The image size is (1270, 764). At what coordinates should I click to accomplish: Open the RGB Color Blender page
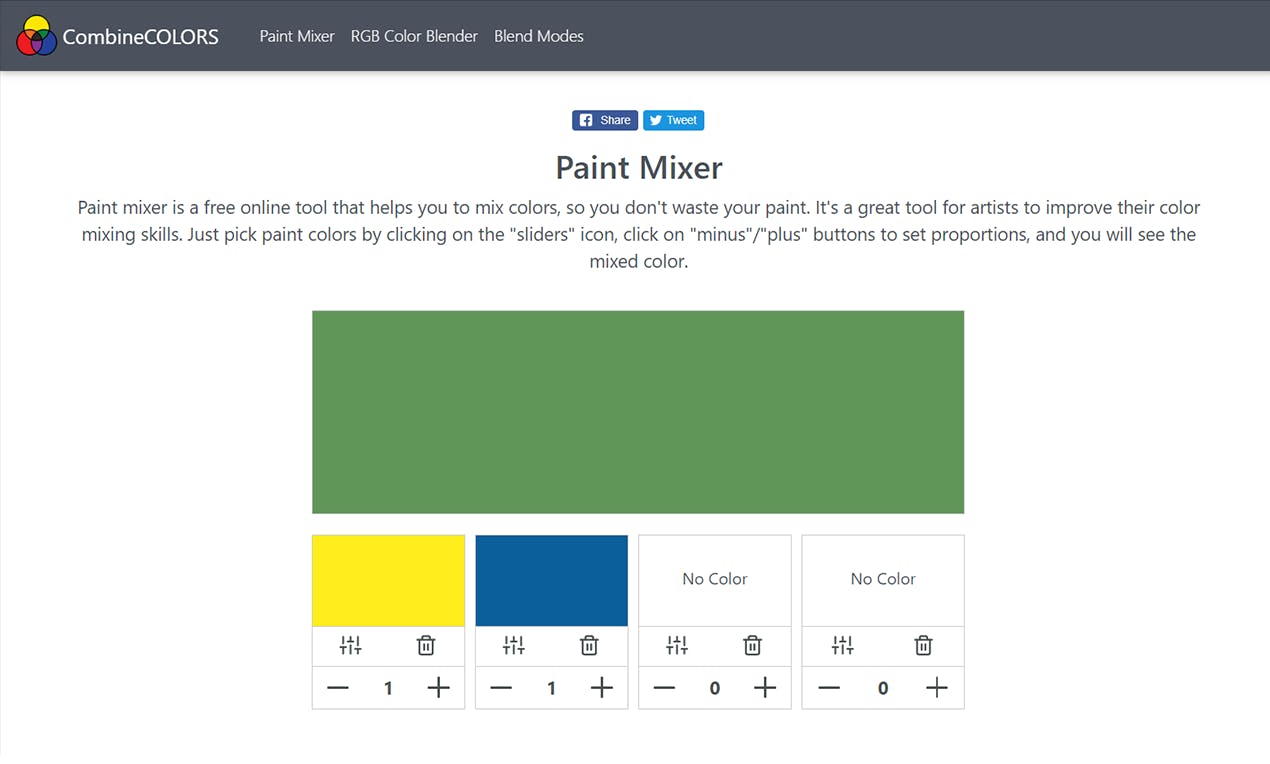(414, 36)
